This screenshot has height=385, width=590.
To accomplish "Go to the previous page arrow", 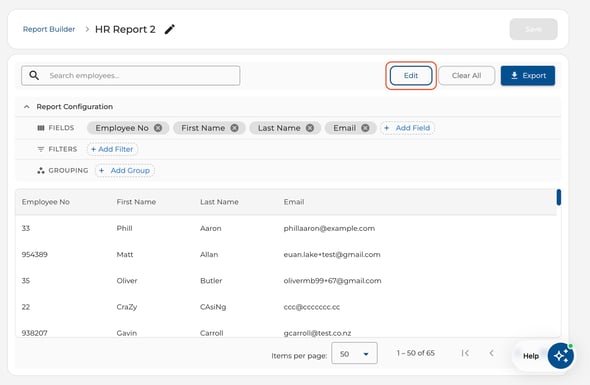I will pyautogui.click(x=491, y=353).
